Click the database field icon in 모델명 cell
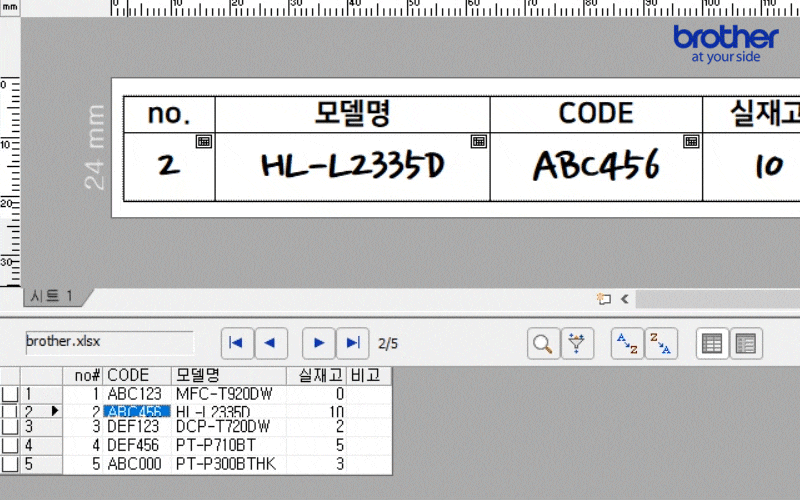The height and width of the screenshot is (500, 800). click(x=479, y=141)
